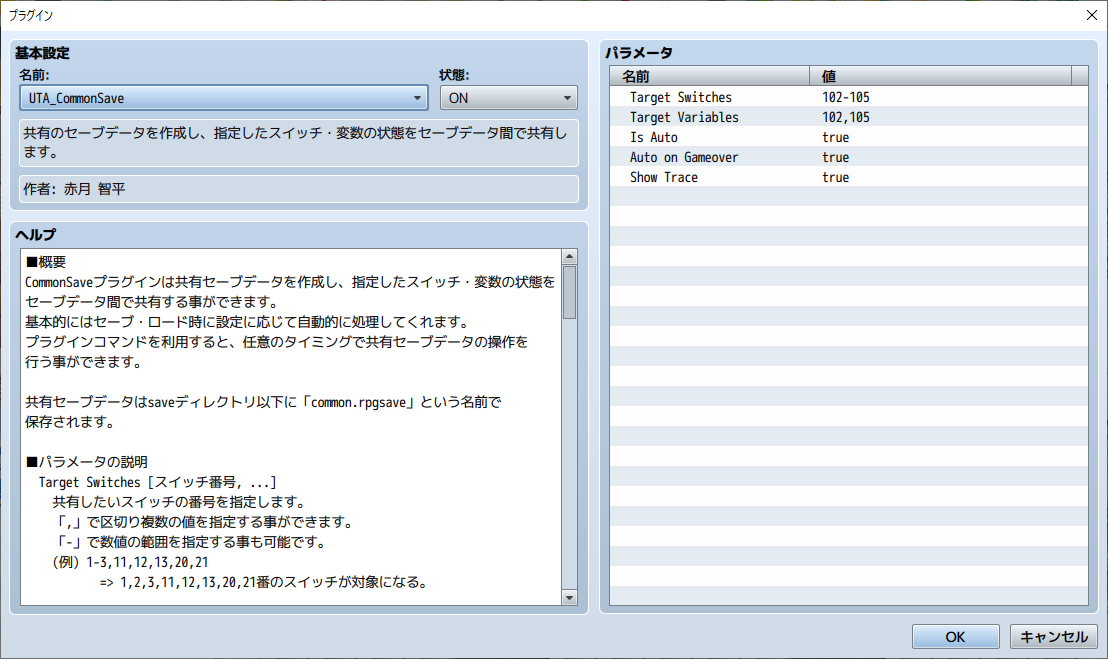
Task: Select the Target Variables parameter row
Action: [849, 117]
